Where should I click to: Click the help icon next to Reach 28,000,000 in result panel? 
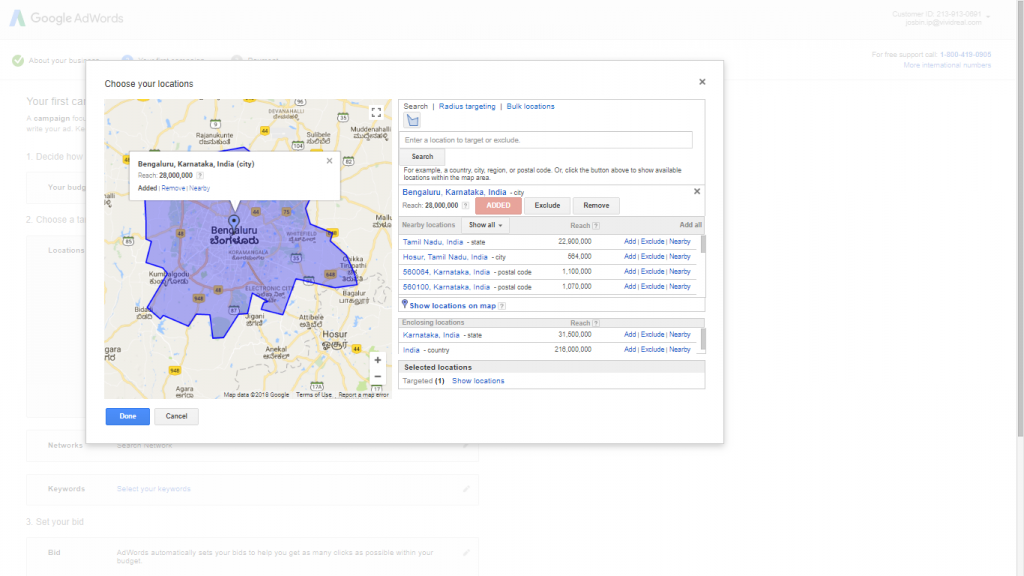pyautogui.click(x=466, y=205)
